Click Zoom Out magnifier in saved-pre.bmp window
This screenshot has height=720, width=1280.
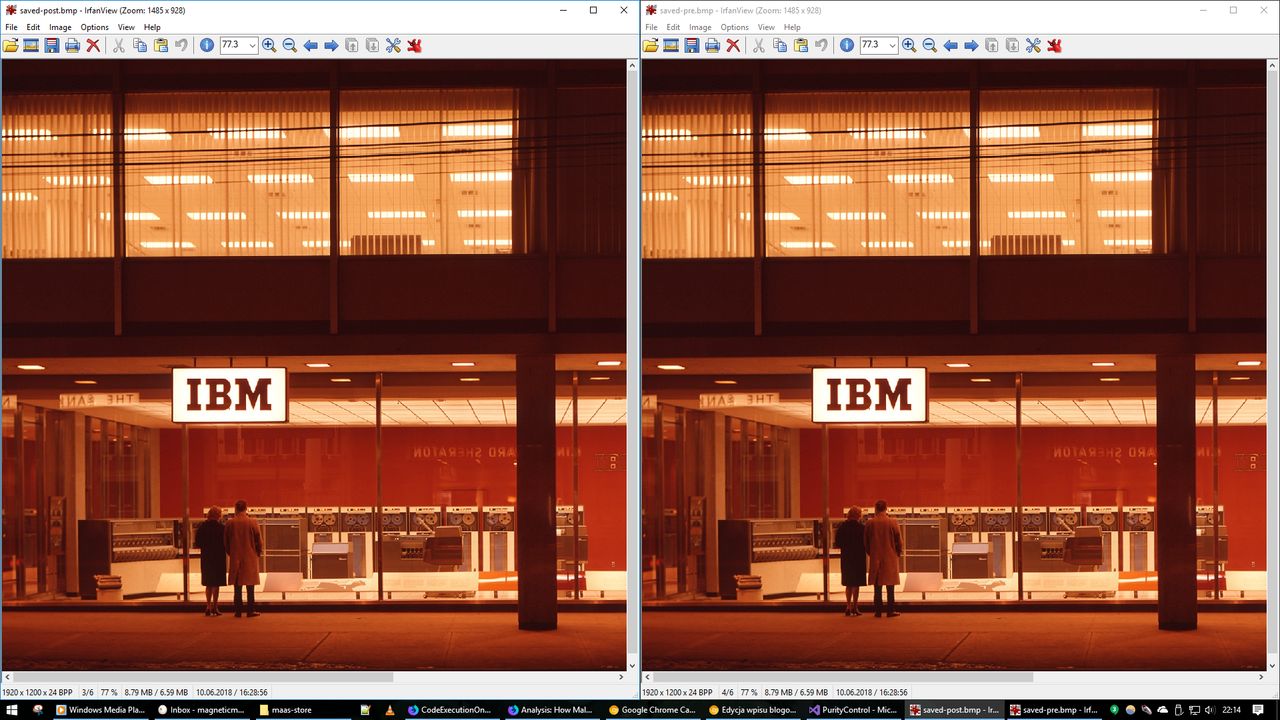pyautogui.click(x=929, y=45)
